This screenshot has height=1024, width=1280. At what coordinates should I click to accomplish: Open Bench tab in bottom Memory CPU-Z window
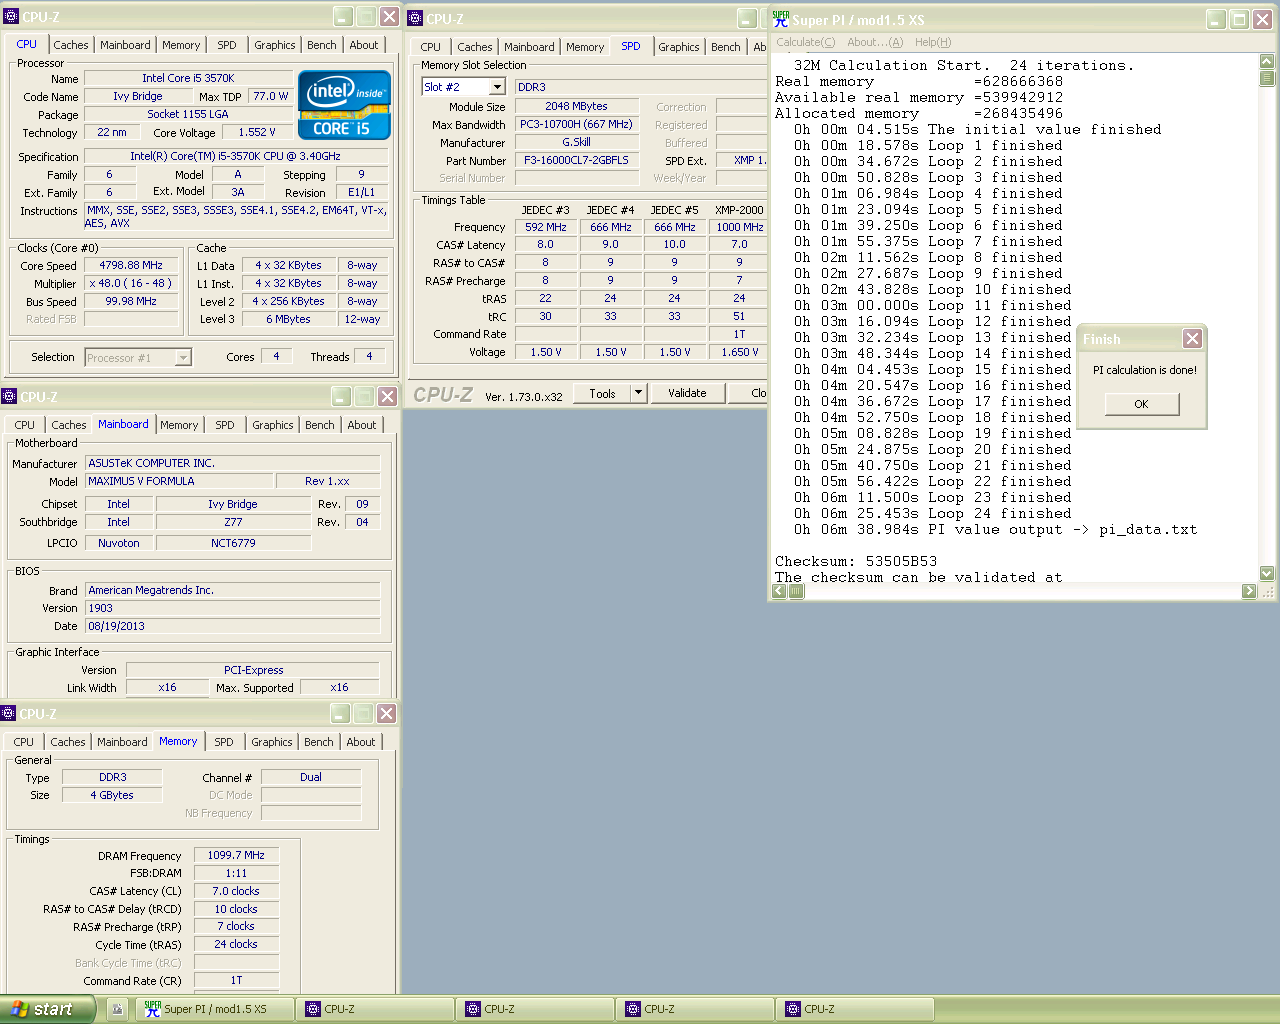(319, 742)
